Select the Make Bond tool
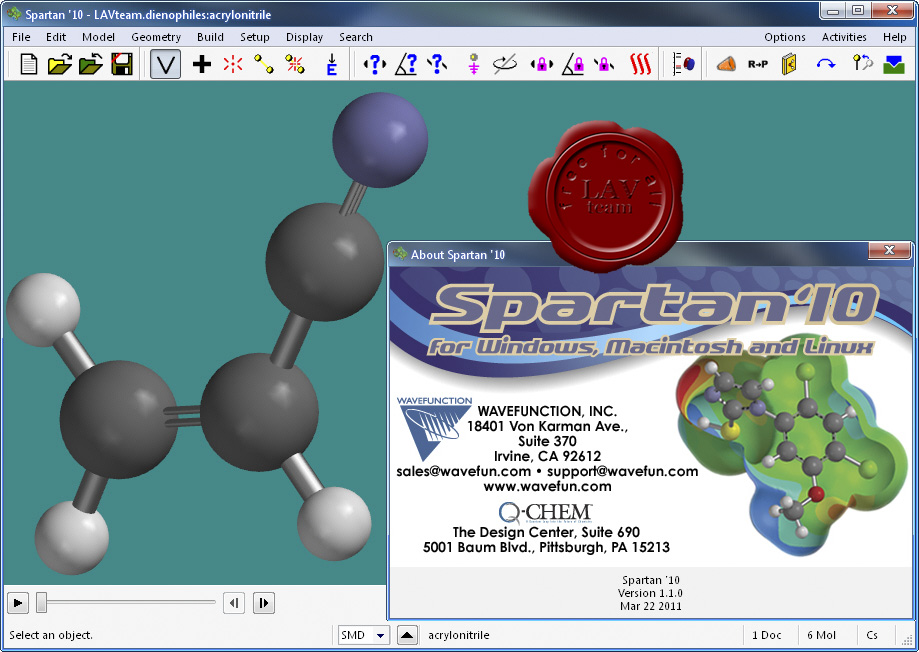The height and width of the screenshot is (652, 919). pos(264,64)
